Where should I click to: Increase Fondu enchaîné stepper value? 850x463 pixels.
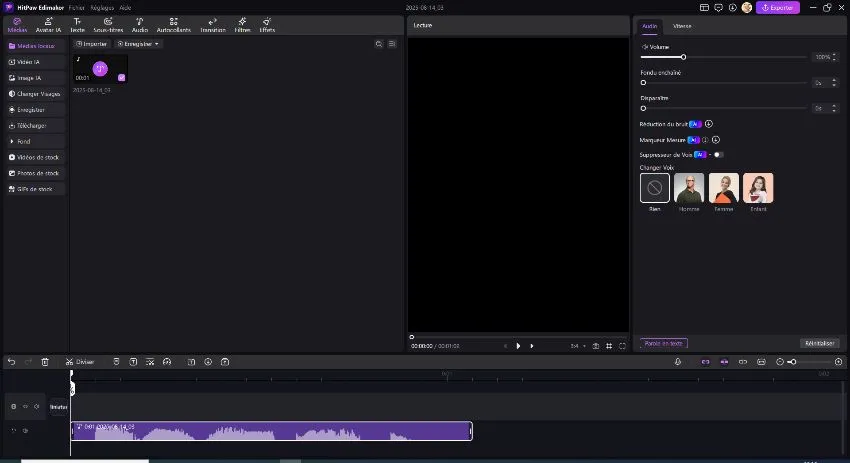coord(834,81)
